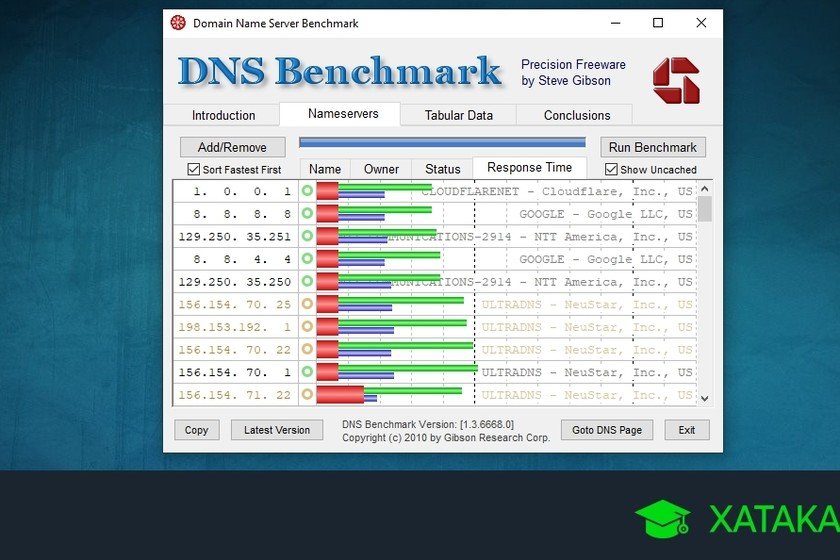Click the status circle beside 8.8.8.8

[x=307, y=213]
